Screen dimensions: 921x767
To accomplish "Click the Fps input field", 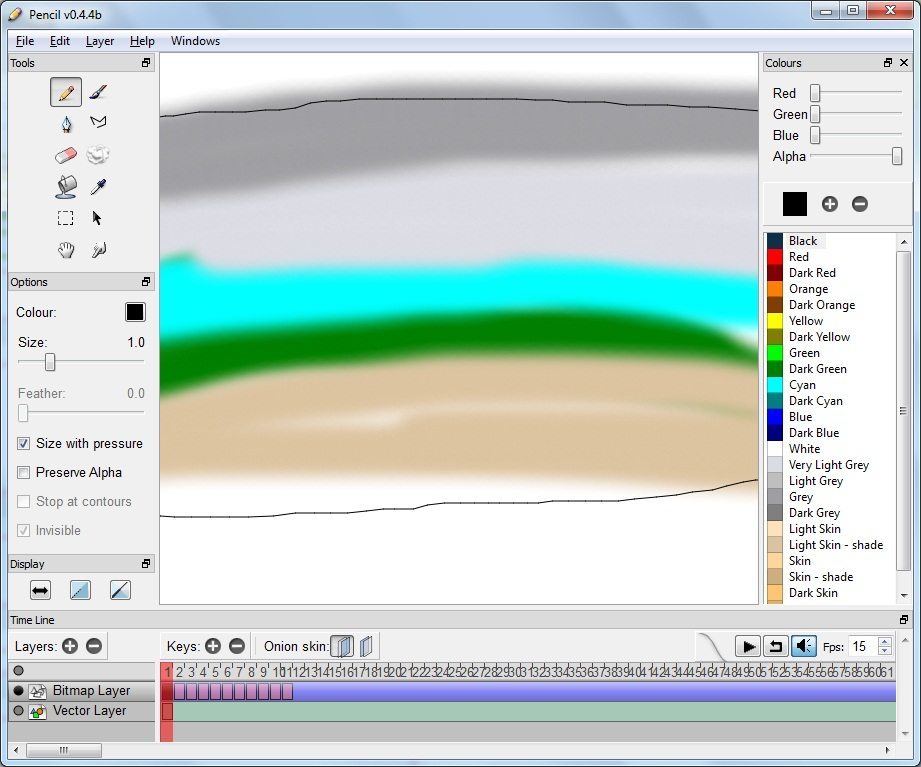I will [x=863, y=647].
